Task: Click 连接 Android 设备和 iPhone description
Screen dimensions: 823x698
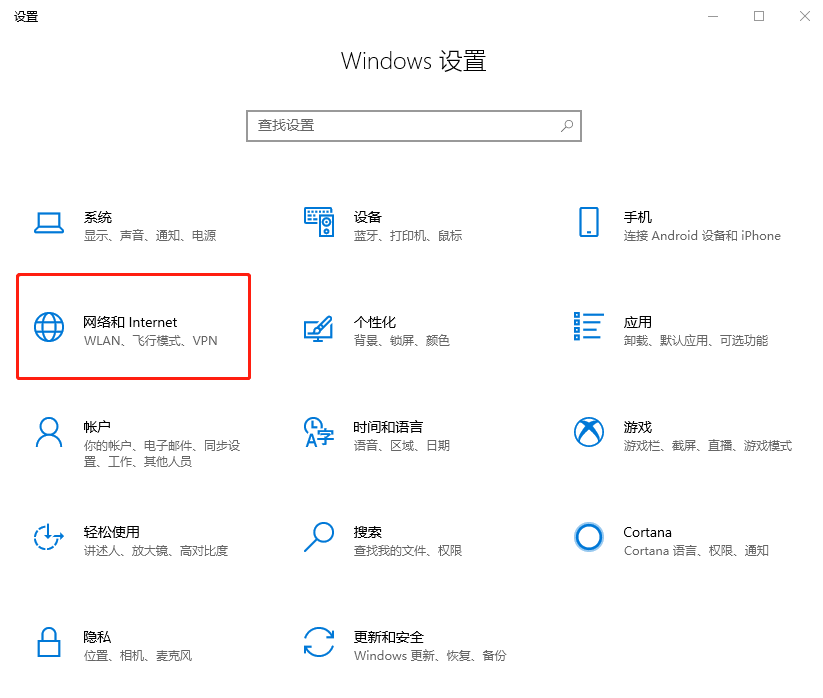Action: pos(702,236)
